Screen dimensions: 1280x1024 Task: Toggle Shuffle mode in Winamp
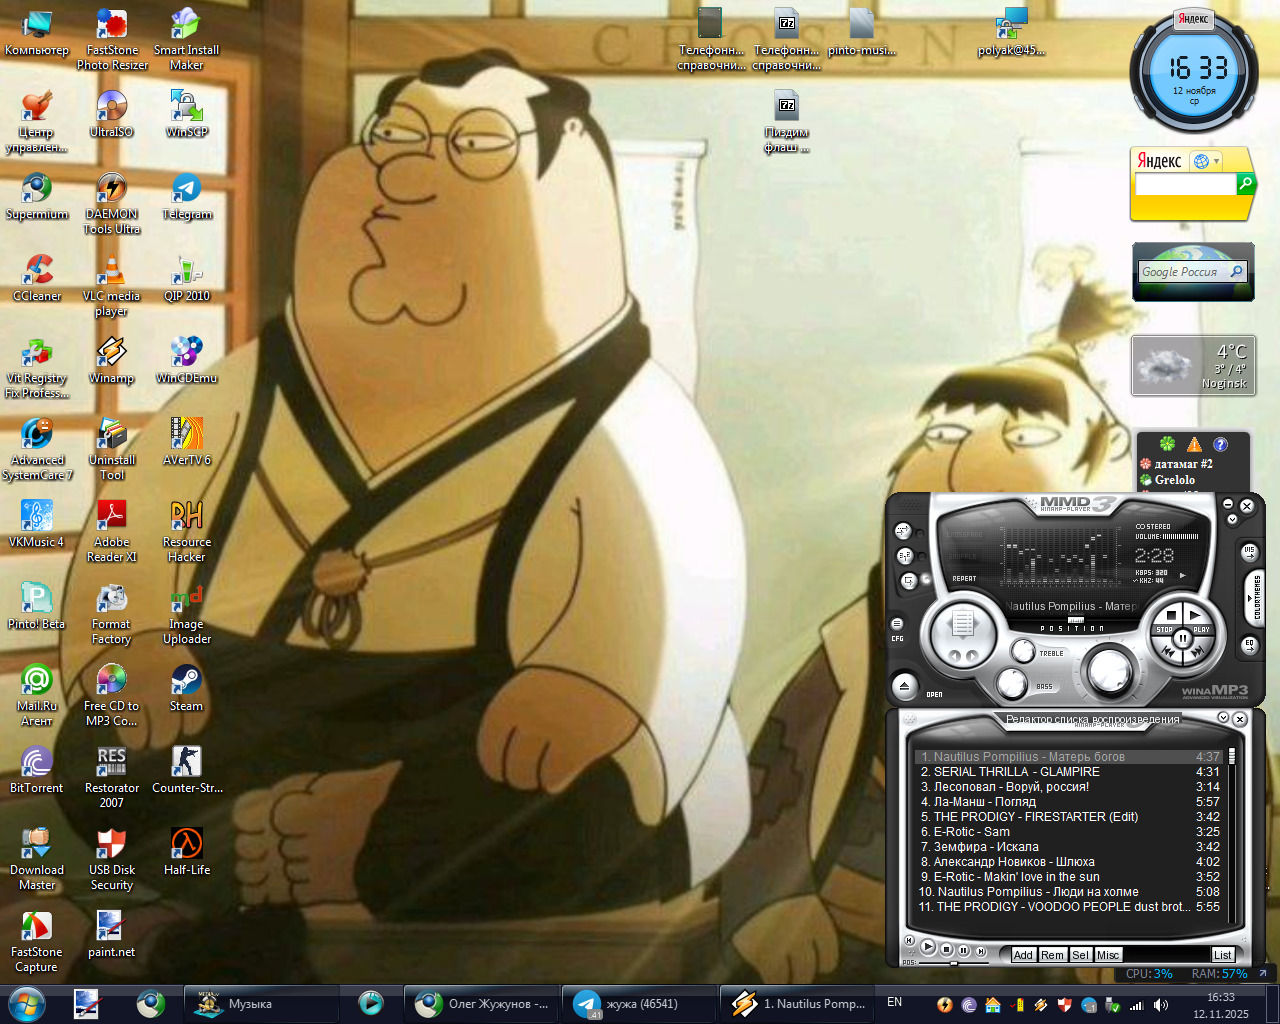click(904, 556)
